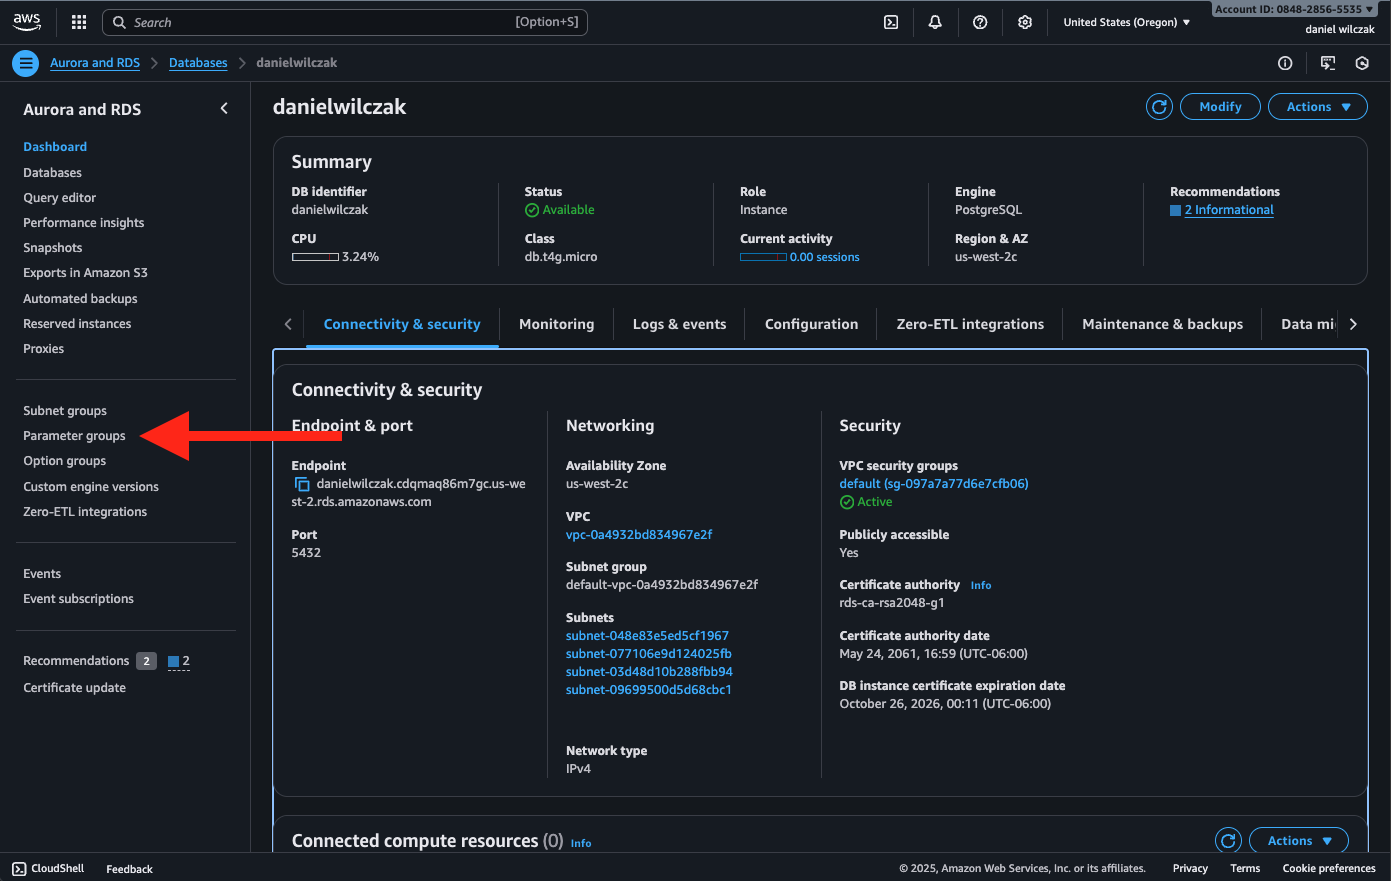1391x881 pixels.
Task: Open the settings gear in header
Action: 1025,22
